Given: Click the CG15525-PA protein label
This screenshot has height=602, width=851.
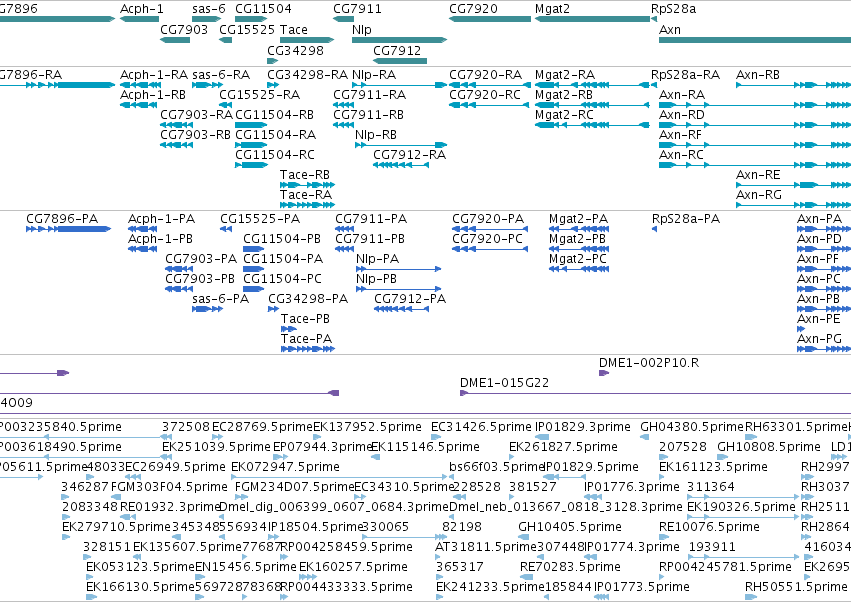Looking at the screenshot, I should click(x=260, y=219).
